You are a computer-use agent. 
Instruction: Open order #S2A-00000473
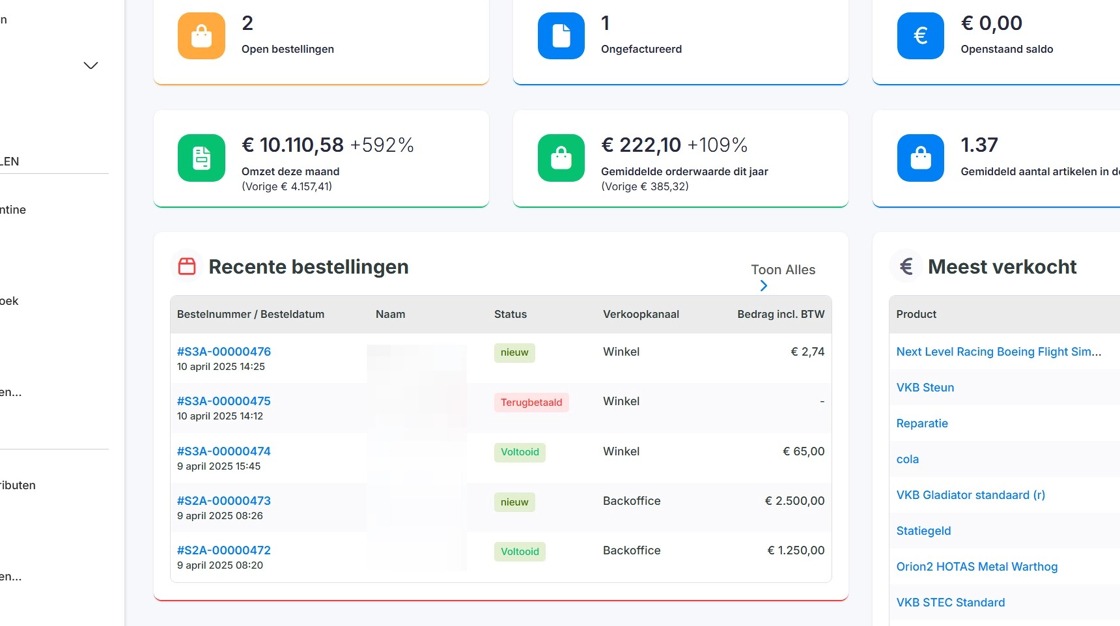(x=224, y=501)
